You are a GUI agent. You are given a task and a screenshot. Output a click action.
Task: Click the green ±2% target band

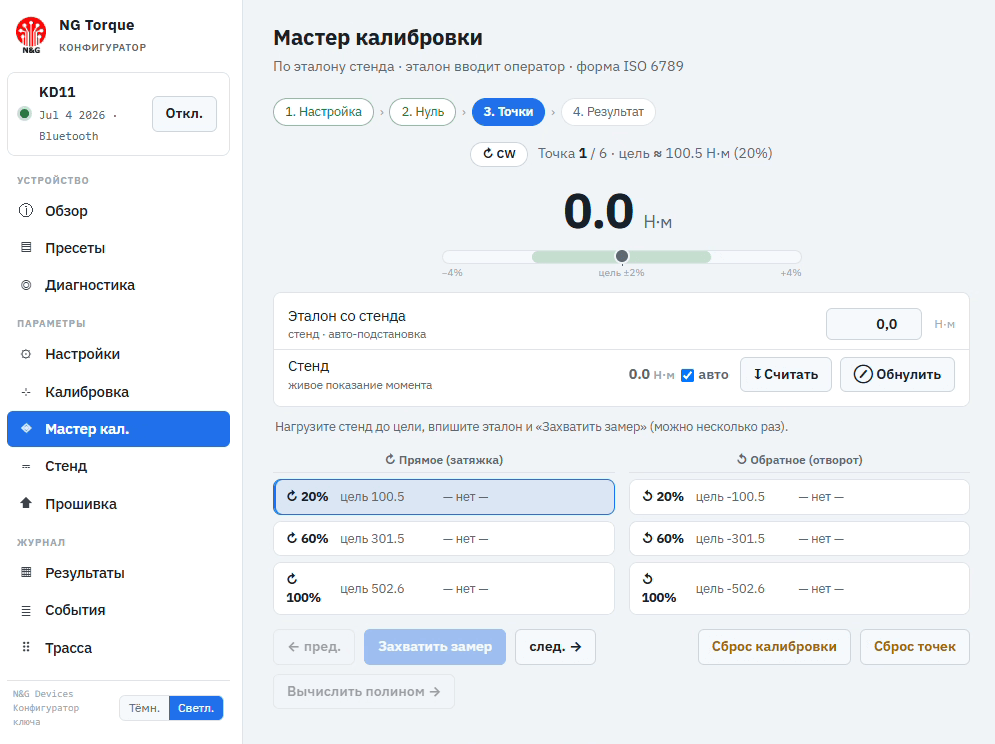[x=621, y=256]
